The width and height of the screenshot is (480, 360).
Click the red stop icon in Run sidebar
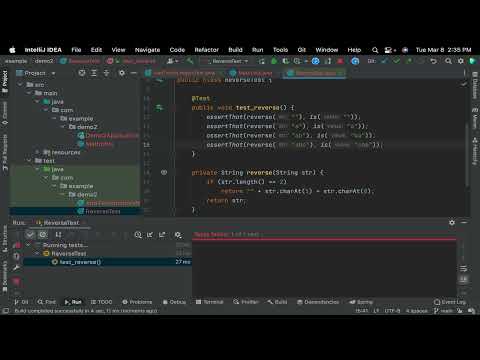point(16,282)
